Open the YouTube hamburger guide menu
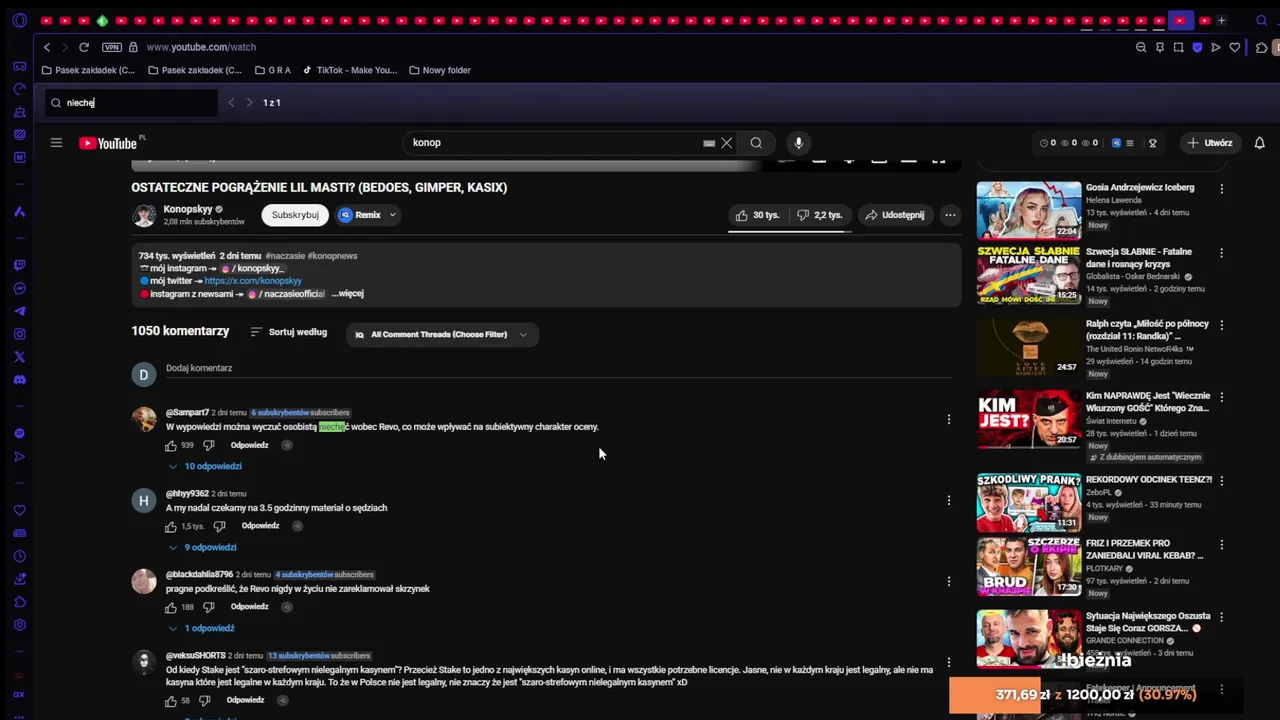The image size is (1280, 720). (56, 143)
